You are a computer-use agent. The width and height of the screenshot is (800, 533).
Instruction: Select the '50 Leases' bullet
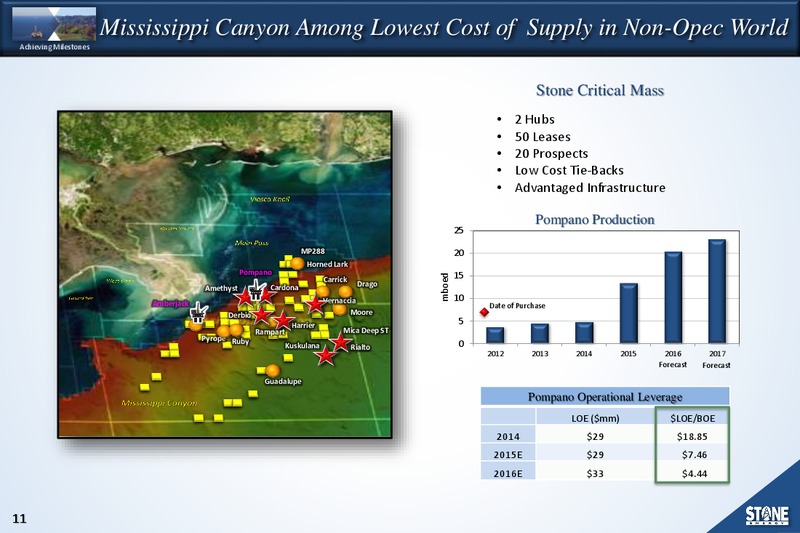(542, 137)
